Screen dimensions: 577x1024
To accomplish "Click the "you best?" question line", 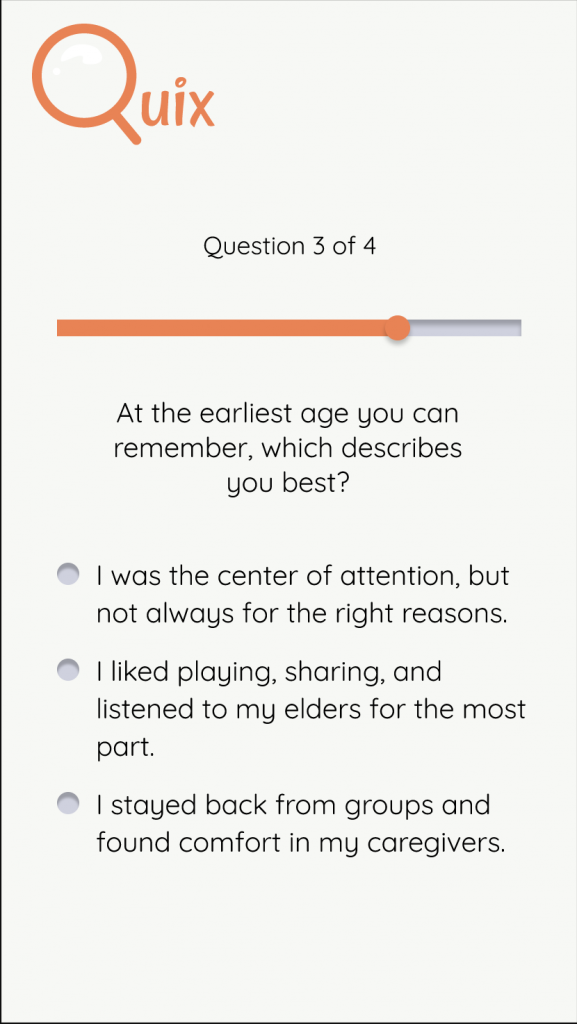I will [288, 485].
